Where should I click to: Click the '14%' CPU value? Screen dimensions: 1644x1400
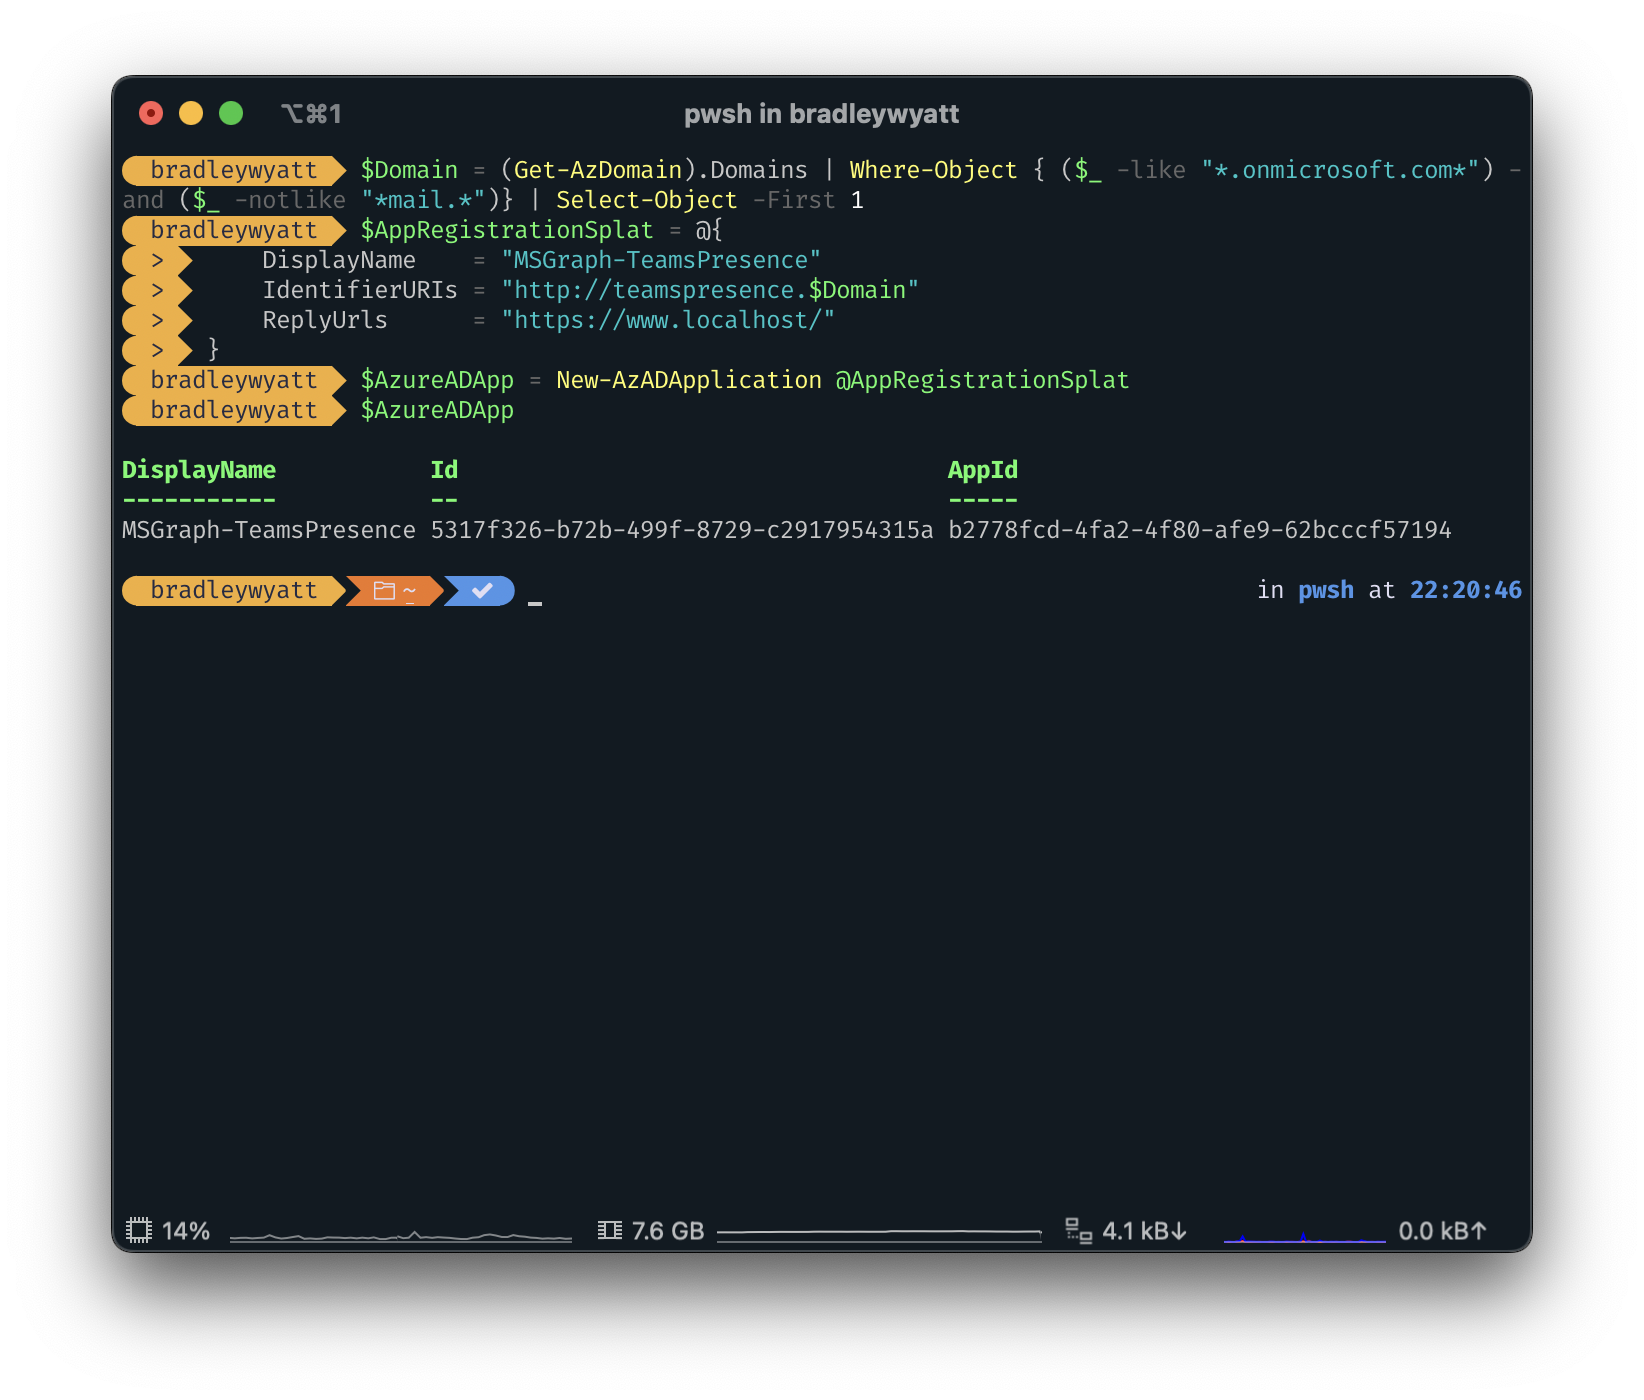click(x=186, y=1231)
